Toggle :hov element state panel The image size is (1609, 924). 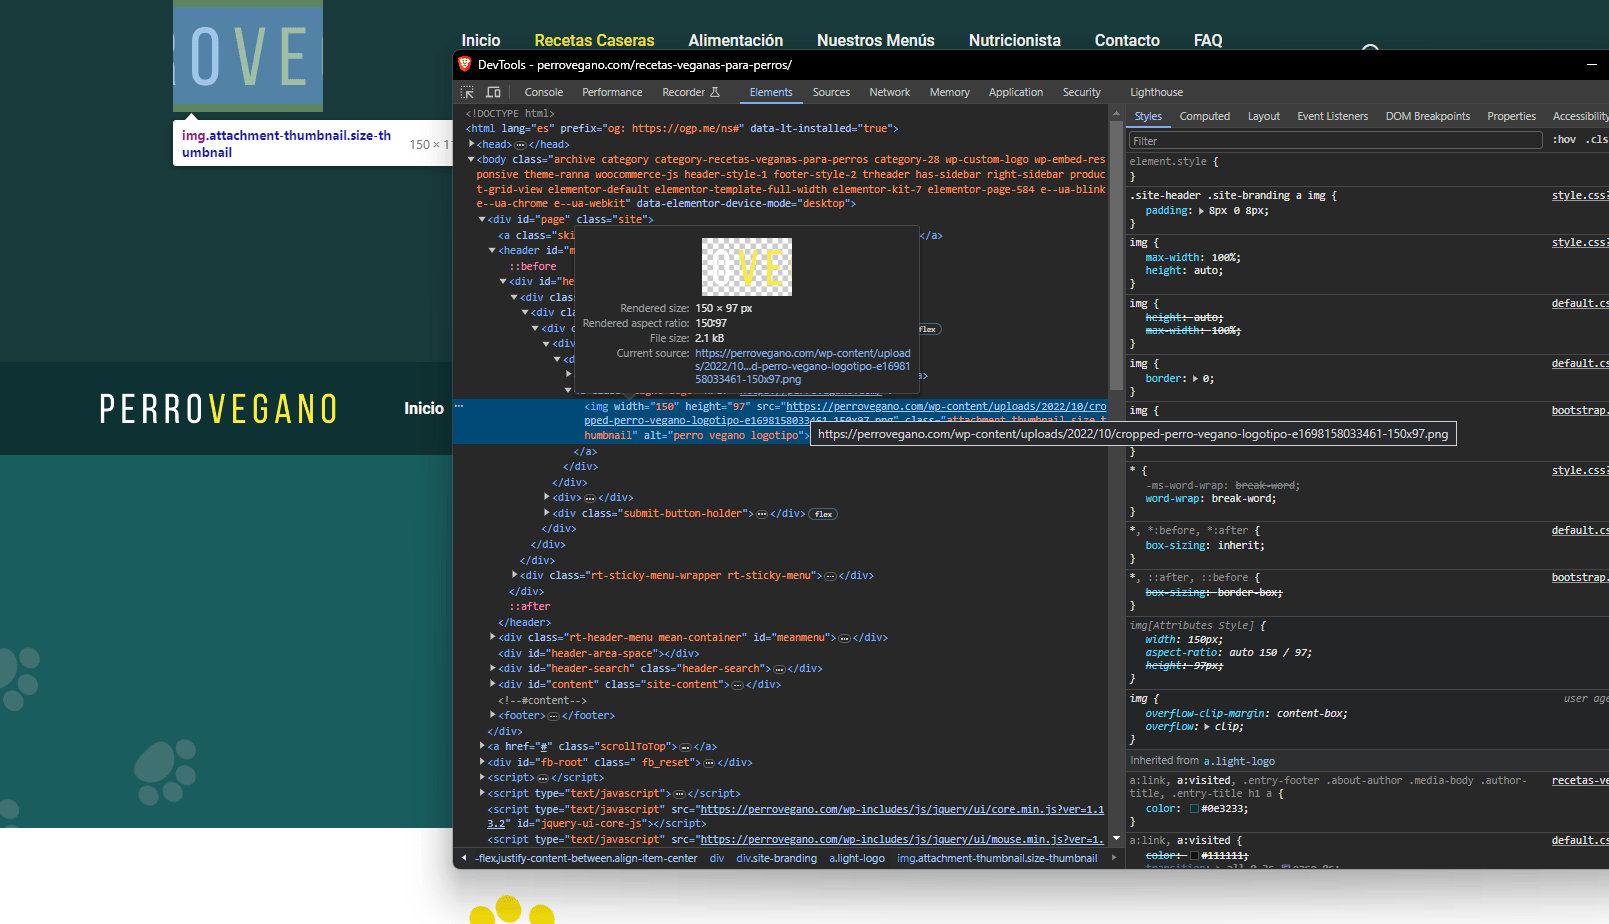coord(1564,140)
